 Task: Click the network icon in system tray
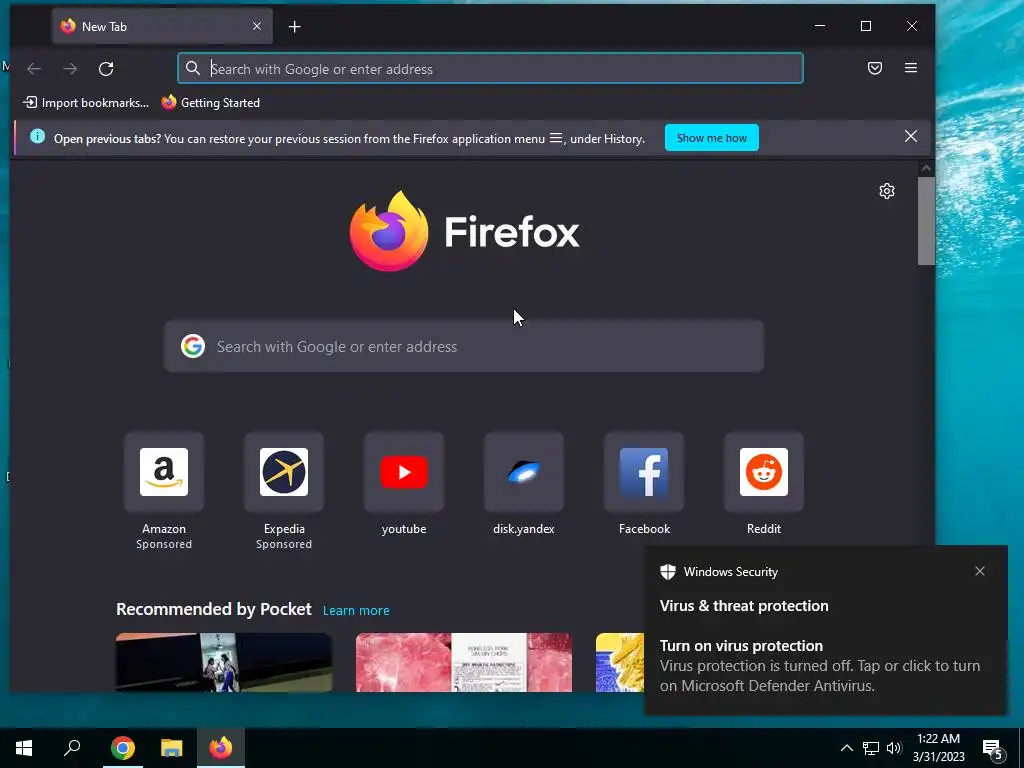coord(871,748)
